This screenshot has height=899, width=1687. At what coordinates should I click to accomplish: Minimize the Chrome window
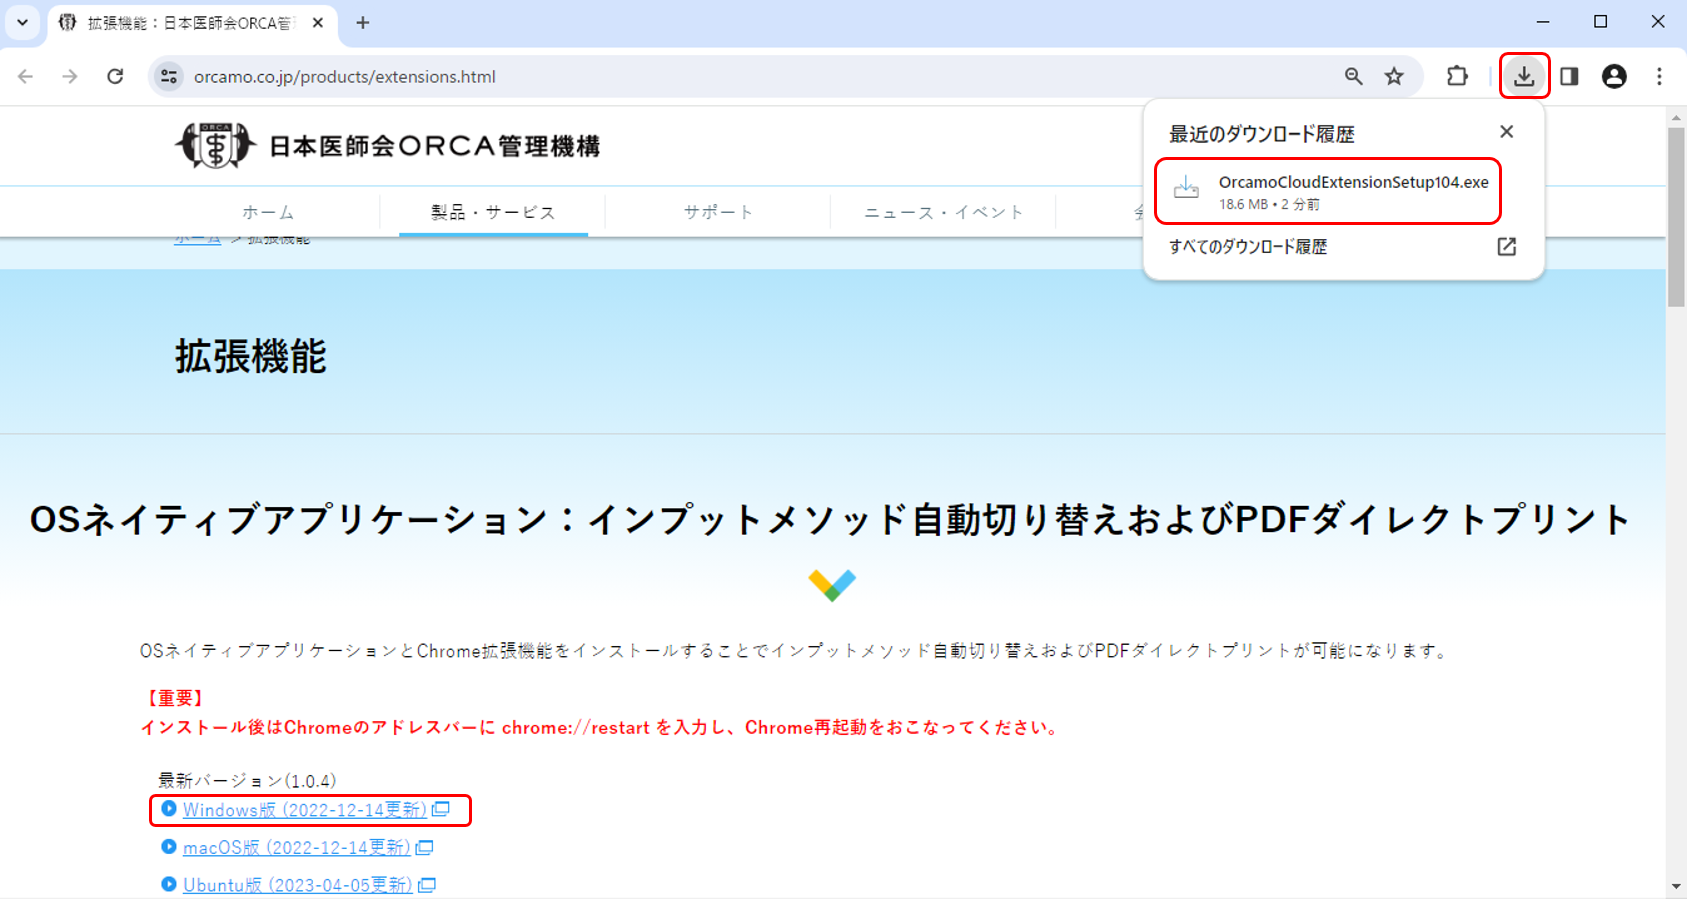1543,22
